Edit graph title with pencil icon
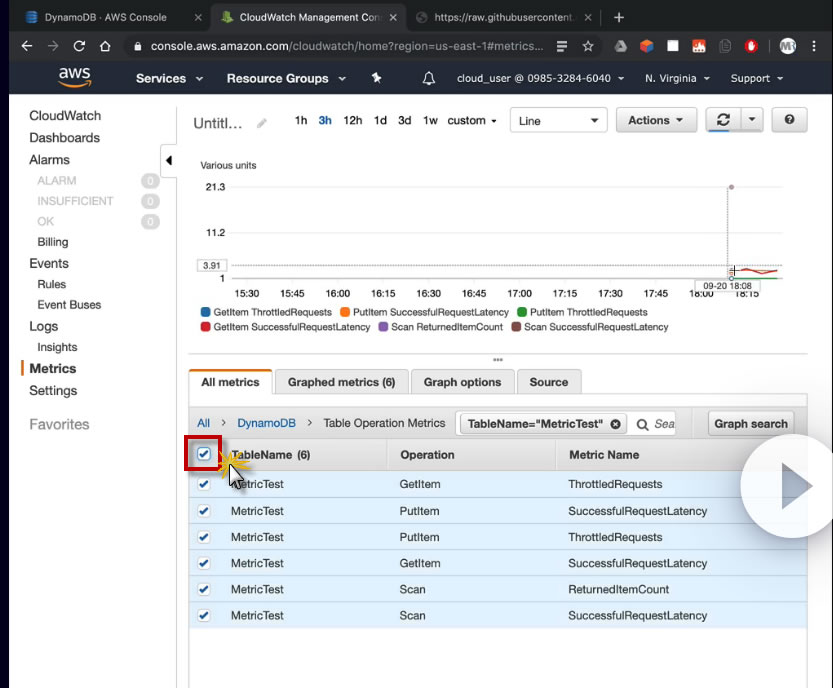This screenshot has height=688, width=833. (x=262, y=122)
